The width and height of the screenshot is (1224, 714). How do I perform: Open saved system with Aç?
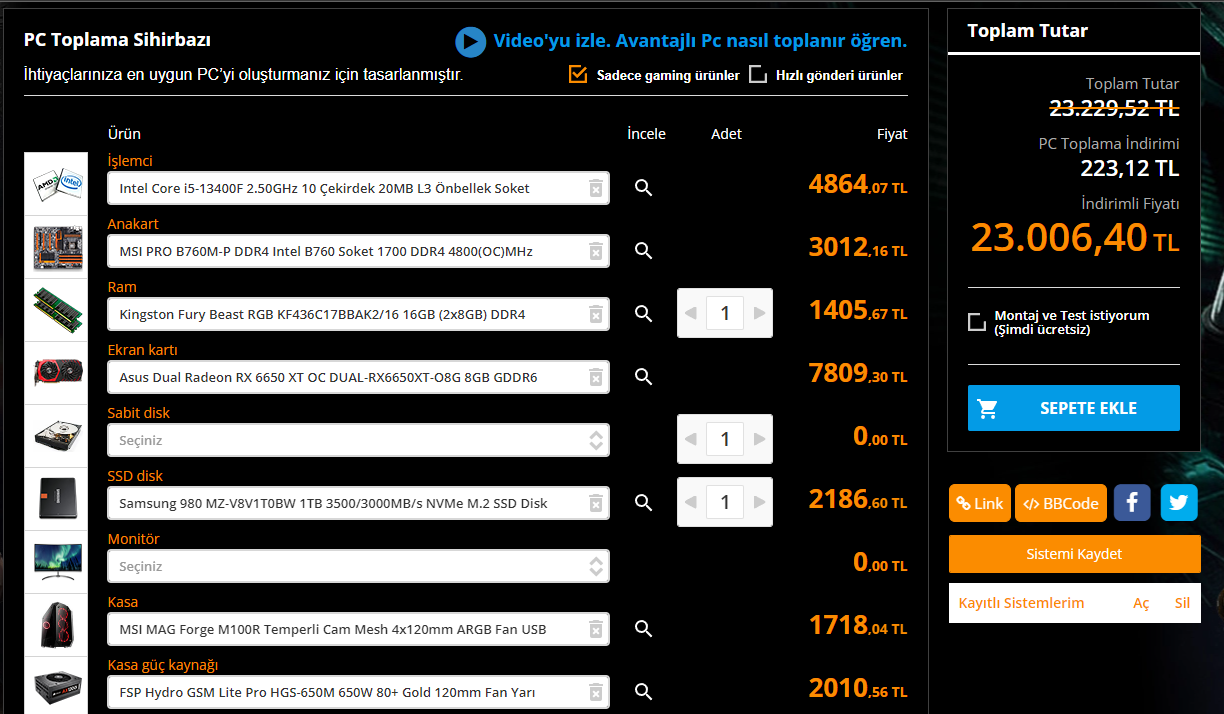tap(1141, 603)
